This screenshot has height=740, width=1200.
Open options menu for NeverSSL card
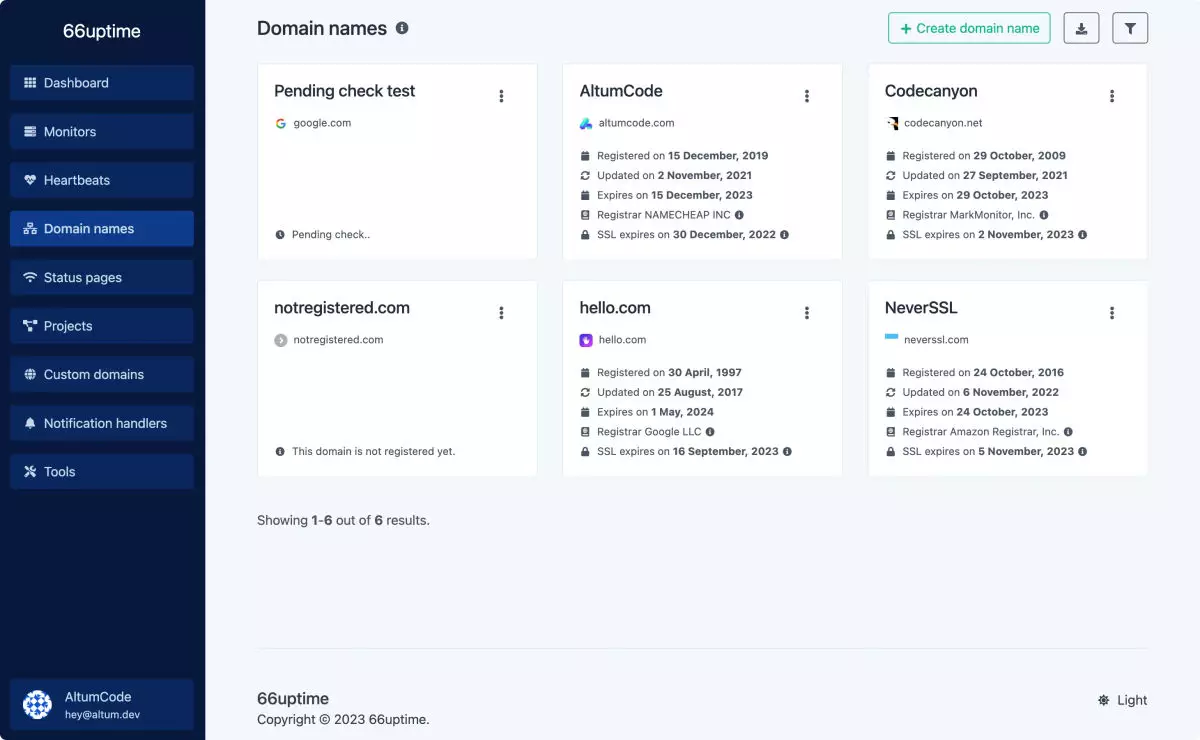tap(1112, 313)
